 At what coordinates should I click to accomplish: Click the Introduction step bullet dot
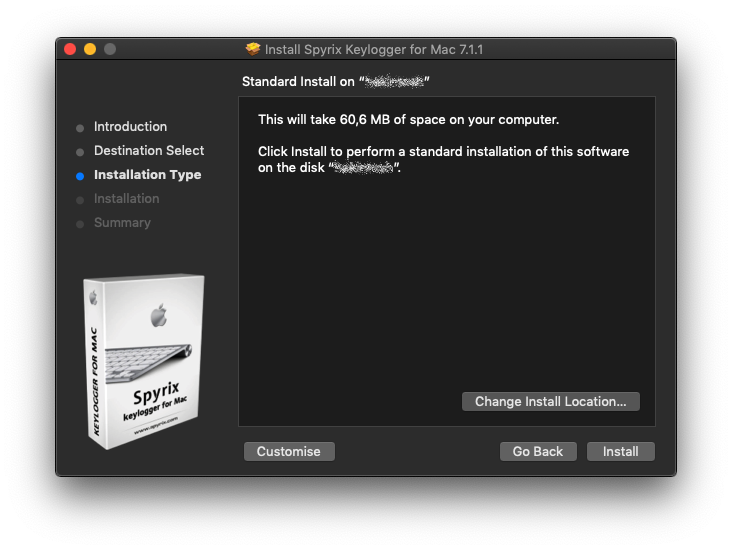(x=80, y=128)
